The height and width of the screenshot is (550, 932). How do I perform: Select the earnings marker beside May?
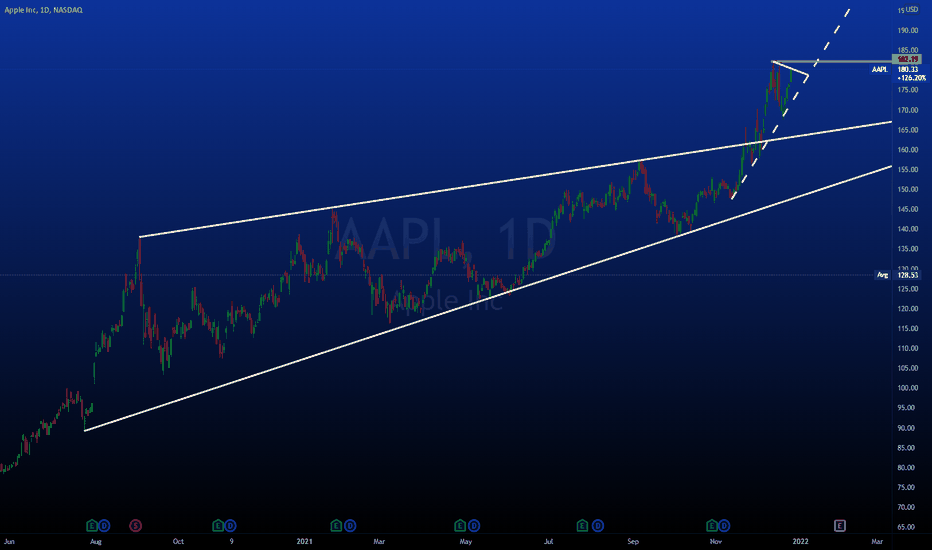pos(460,526)
